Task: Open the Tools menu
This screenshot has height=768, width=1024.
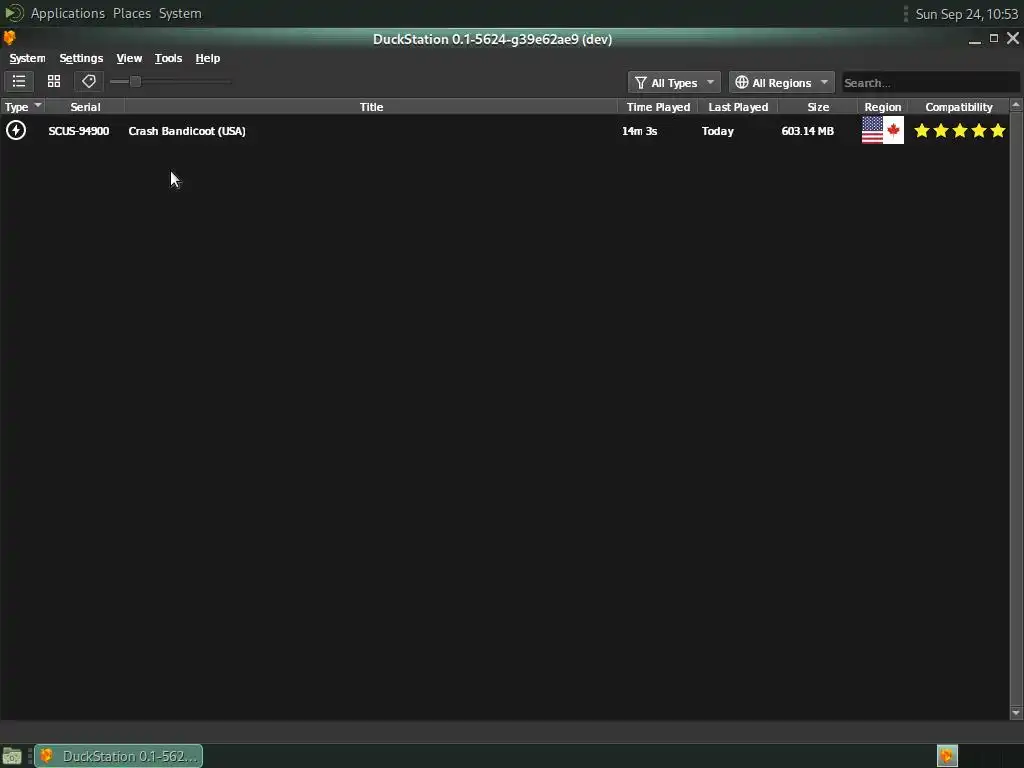Action: coord(168,58)
